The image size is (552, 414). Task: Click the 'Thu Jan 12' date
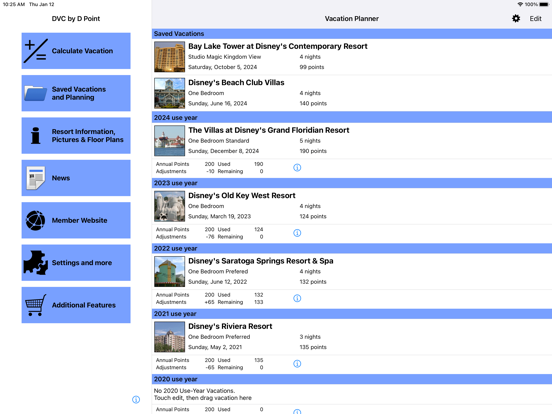42,4
